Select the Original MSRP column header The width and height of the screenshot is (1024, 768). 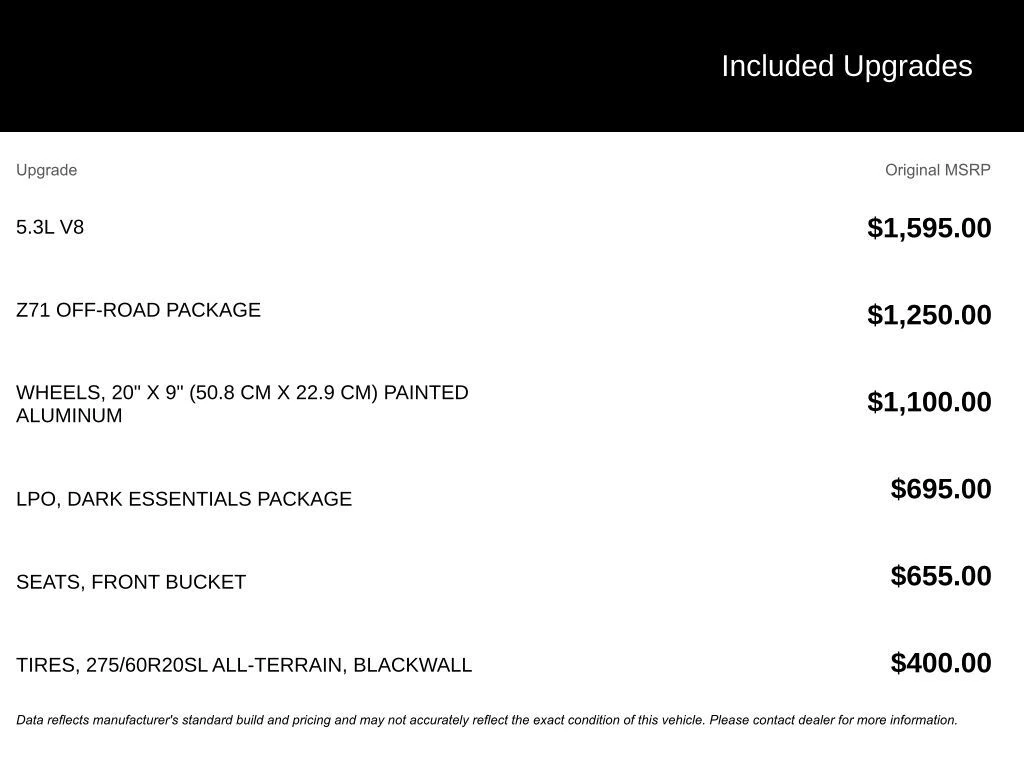click(937, 170)
